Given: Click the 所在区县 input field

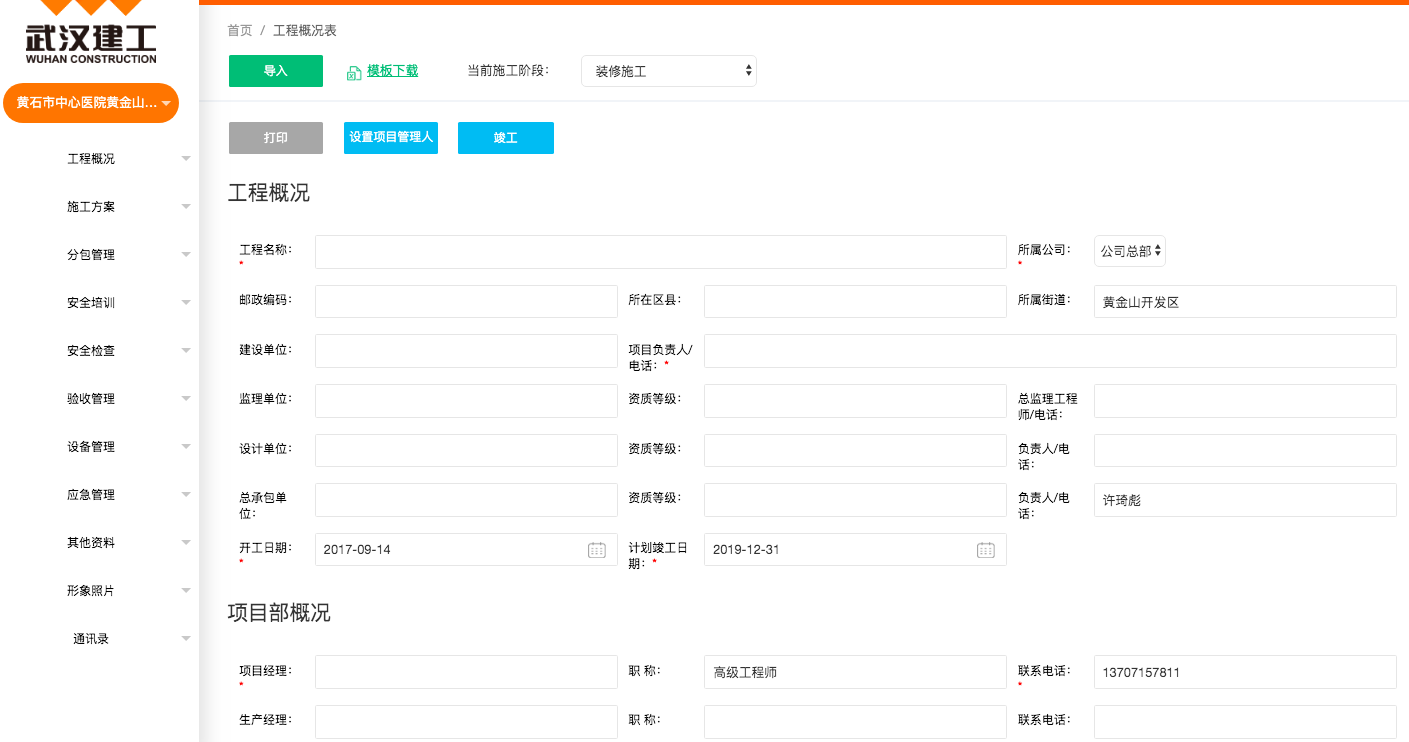Looking at the screenshot, I should 855,302.
